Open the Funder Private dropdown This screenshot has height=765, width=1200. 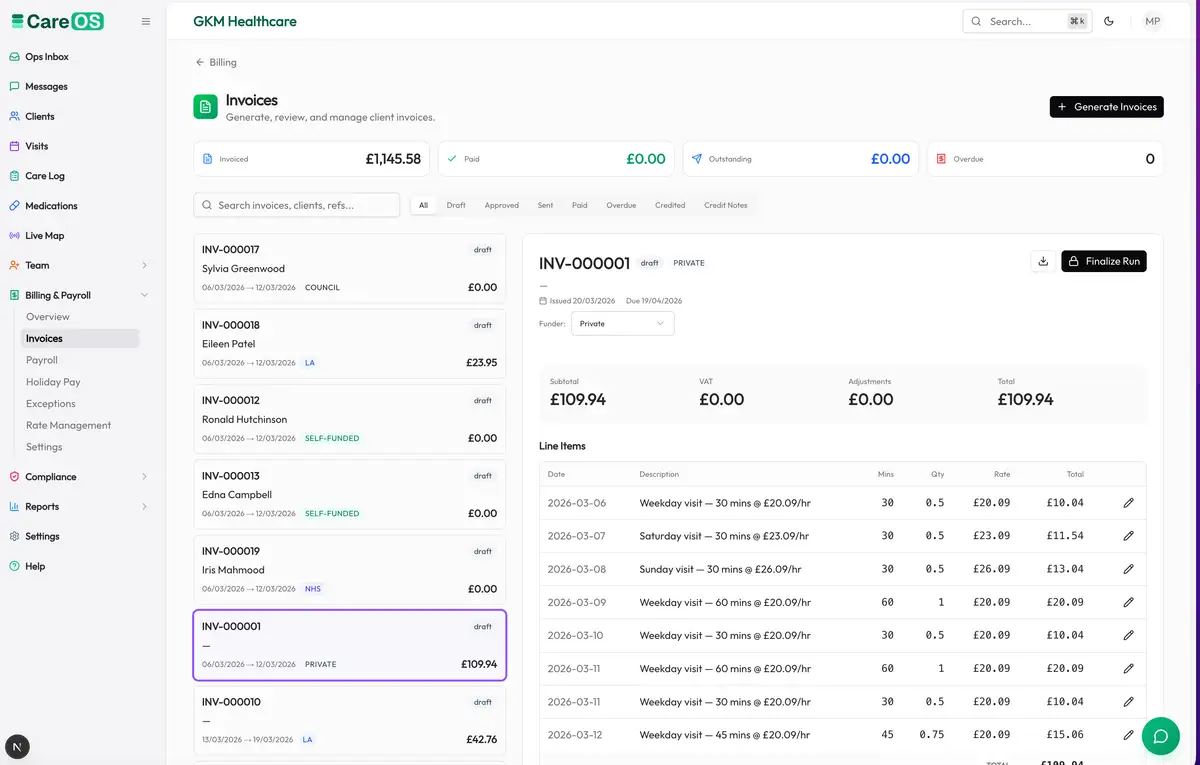(622, 323)
